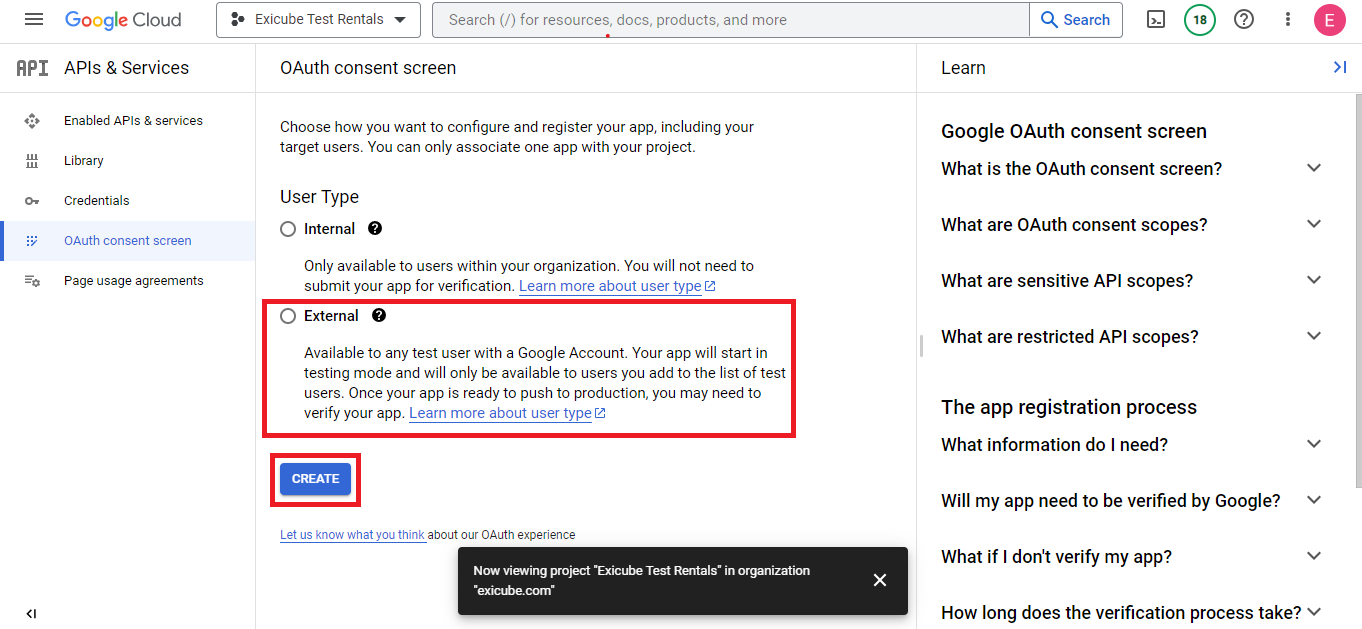Click the user account avatar
Screen dimensions: 1362x629
click(x=1330, y=20)
